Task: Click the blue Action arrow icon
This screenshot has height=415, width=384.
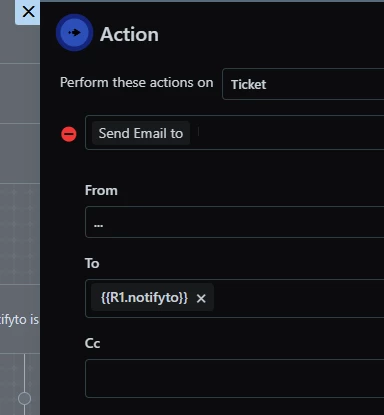Action: [x=74, y=33]
